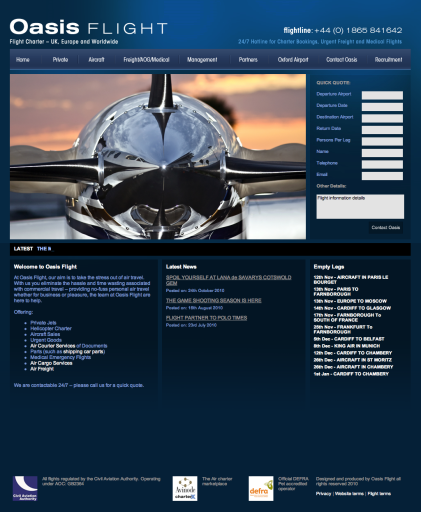Image resolution: width=421 pixels, height=512 pixels.
Task: Click the Empty Legs heading
Action: pyautogui.click(x=329, y=267)
